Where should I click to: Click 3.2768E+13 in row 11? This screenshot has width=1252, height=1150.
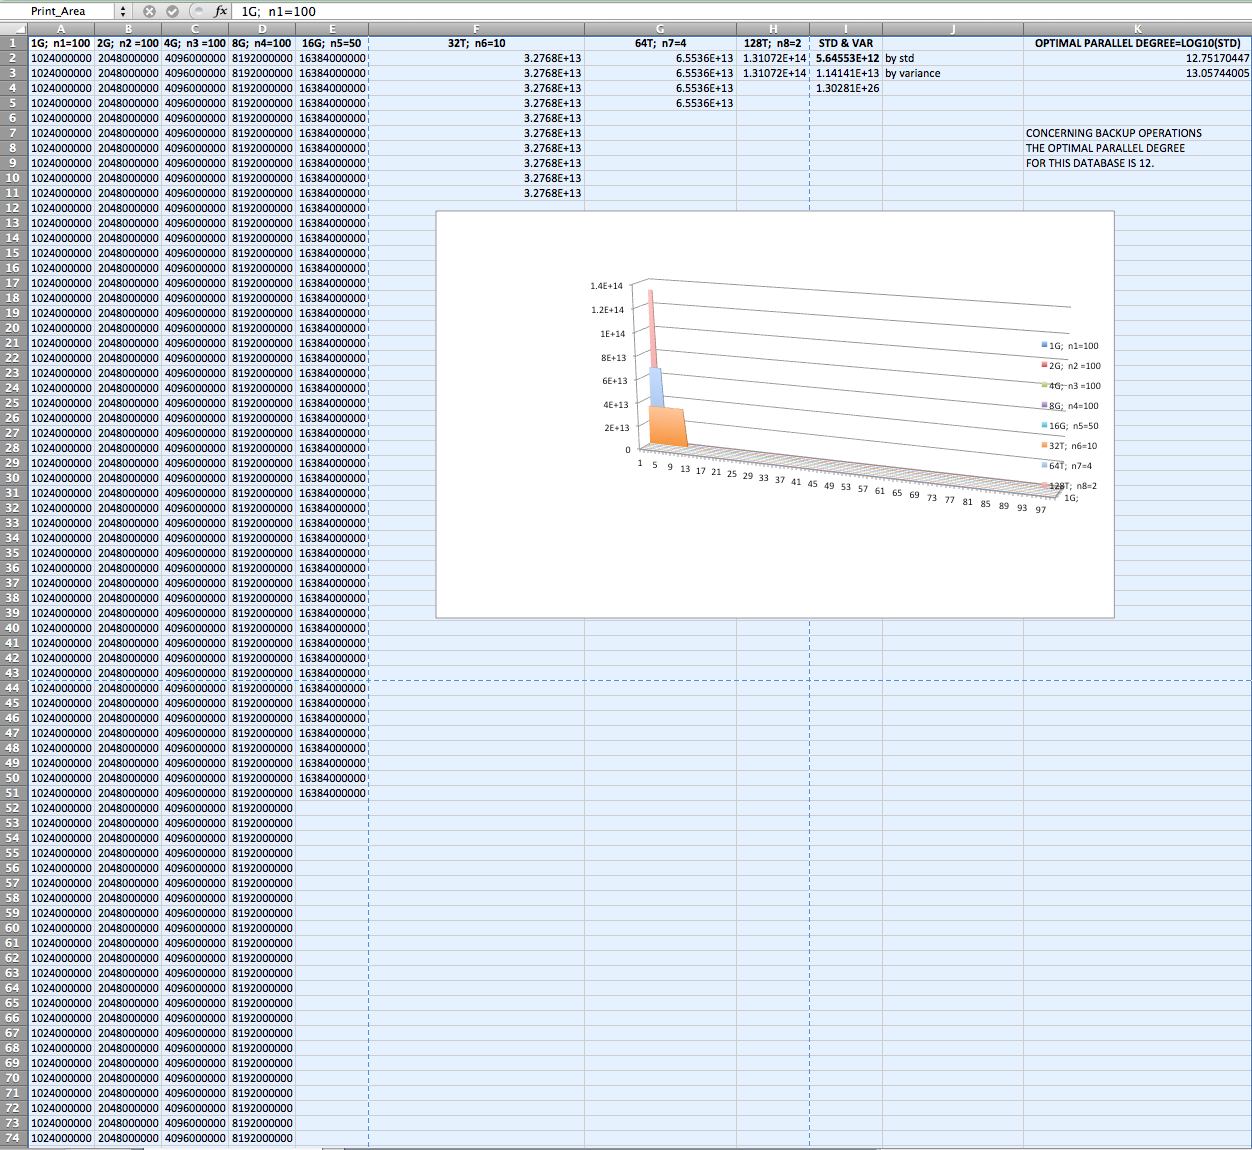[476, 193]
